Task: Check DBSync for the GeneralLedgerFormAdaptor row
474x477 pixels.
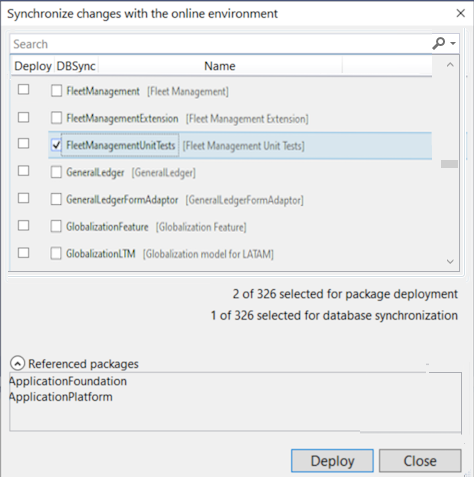Action: [x=56, y=199]
